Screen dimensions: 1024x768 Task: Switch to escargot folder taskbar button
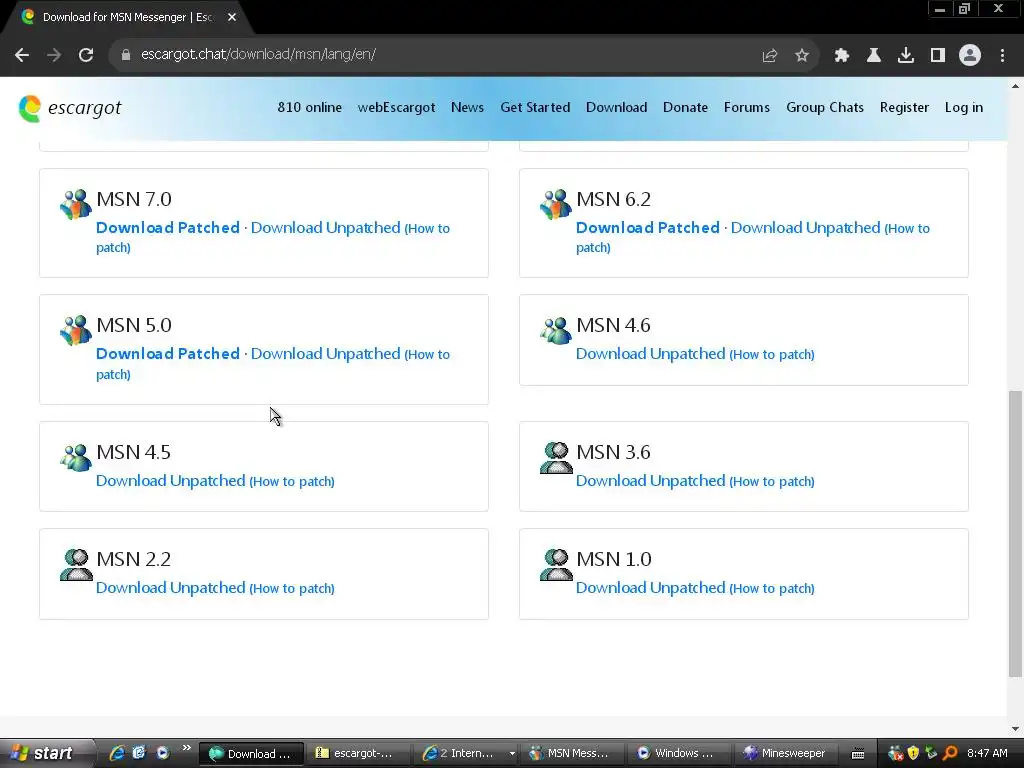pos(359,754)
